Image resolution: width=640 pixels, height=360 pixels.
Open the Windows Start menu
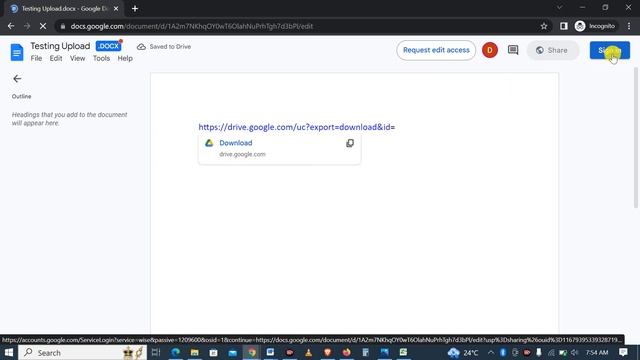[9, 352]
